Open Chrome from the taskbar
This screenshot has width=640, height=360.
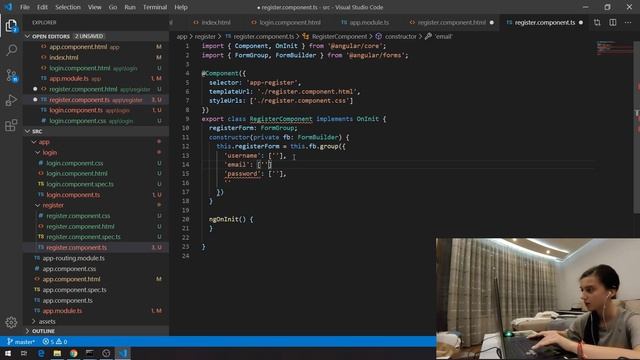pyautogui.click(x=73, y=353)
